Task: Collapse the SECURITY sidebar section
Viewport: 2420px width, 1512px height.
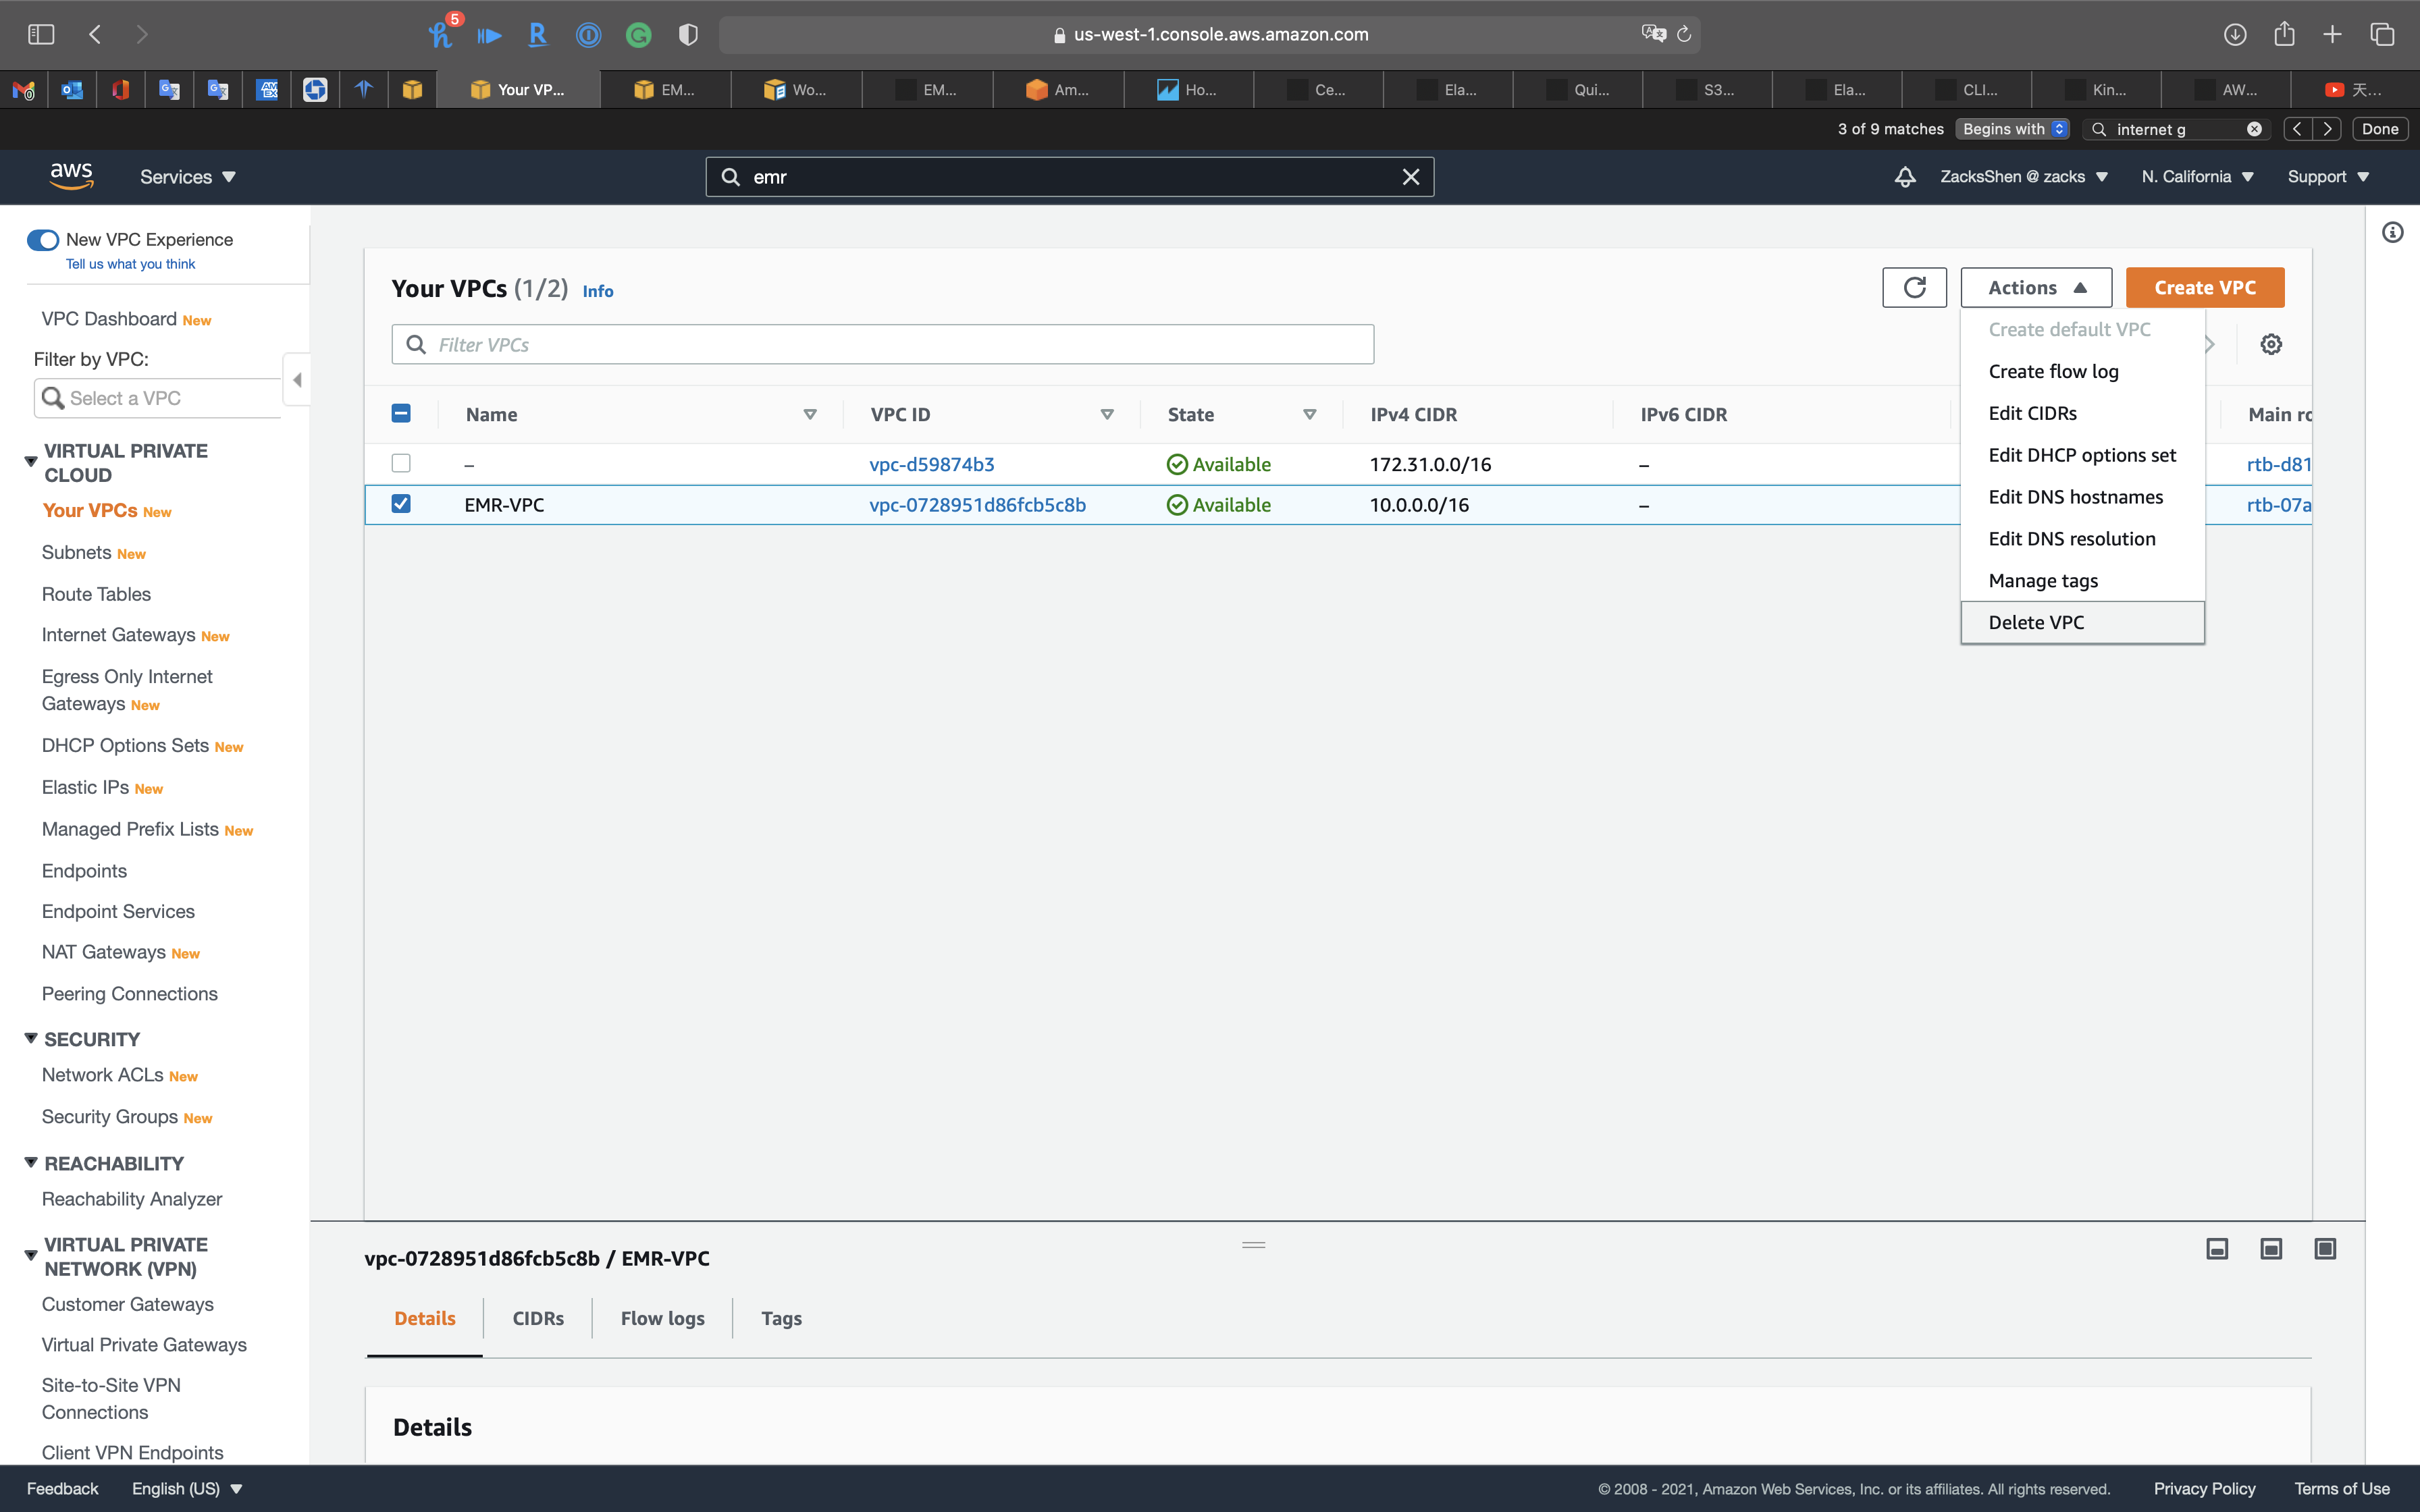Action: (31, 1039)
